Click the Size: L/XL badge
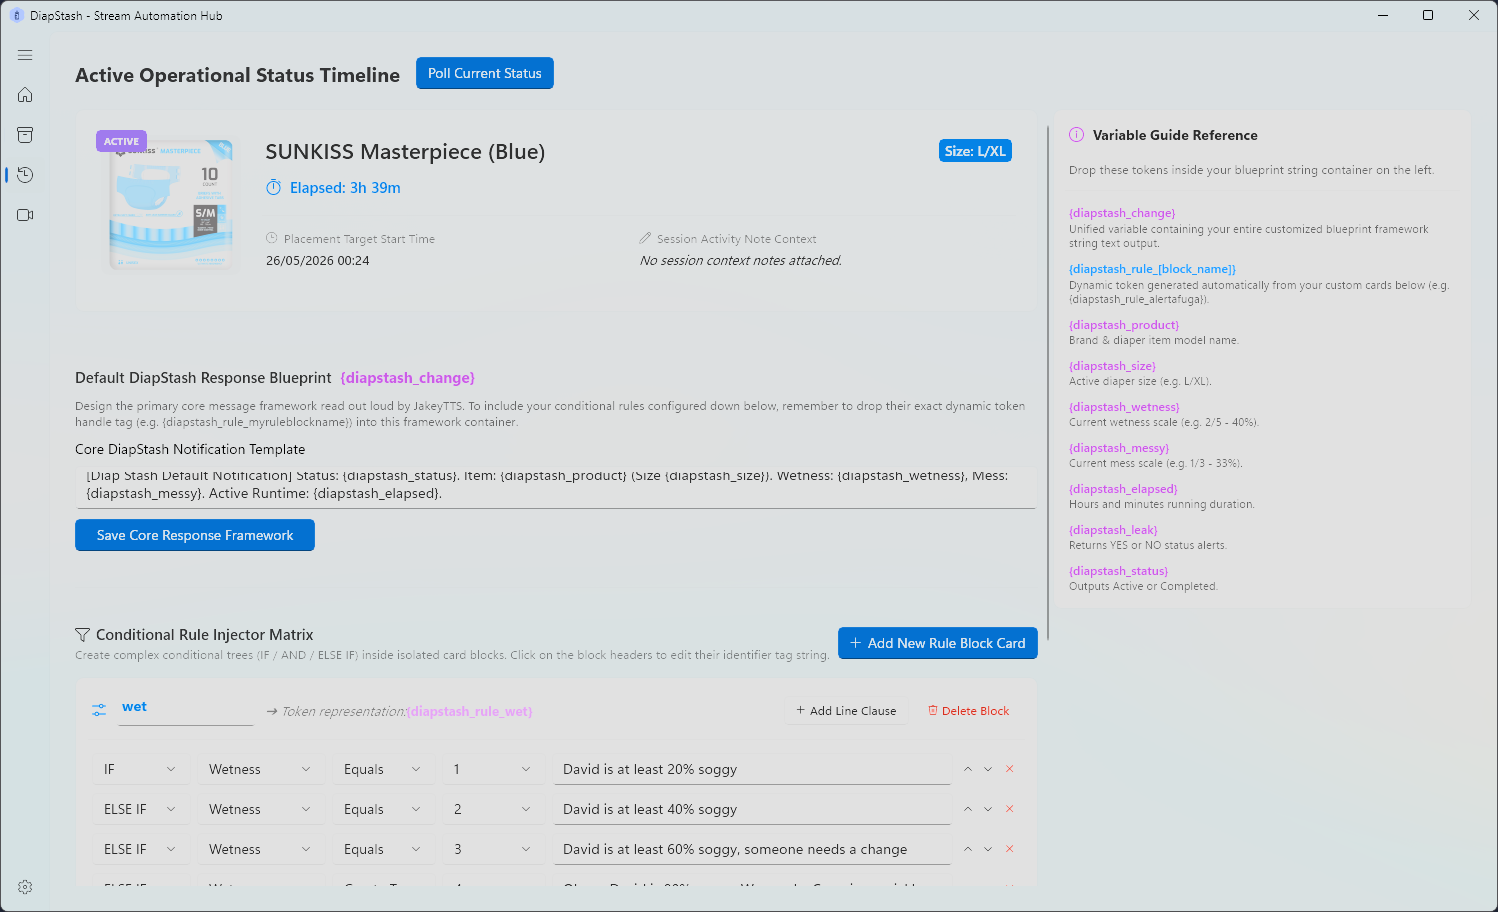This screenshot has height=912, width=1498. [975, 151]
